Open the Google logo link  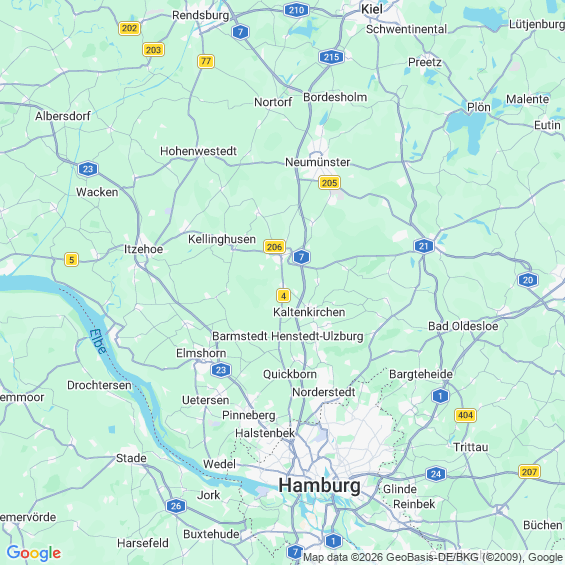click(34, 553)
